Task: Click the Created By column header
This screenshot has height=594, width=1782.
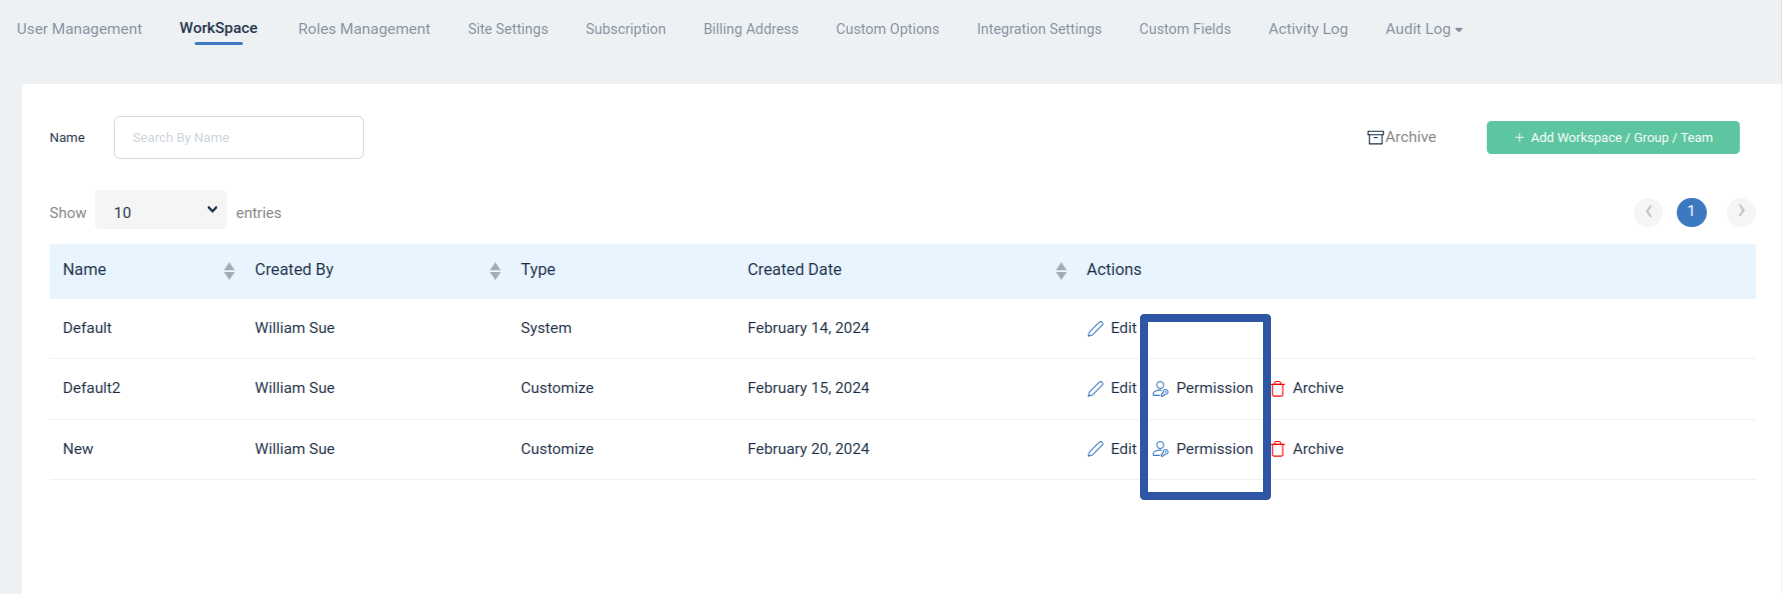Action: pos(294,270)
